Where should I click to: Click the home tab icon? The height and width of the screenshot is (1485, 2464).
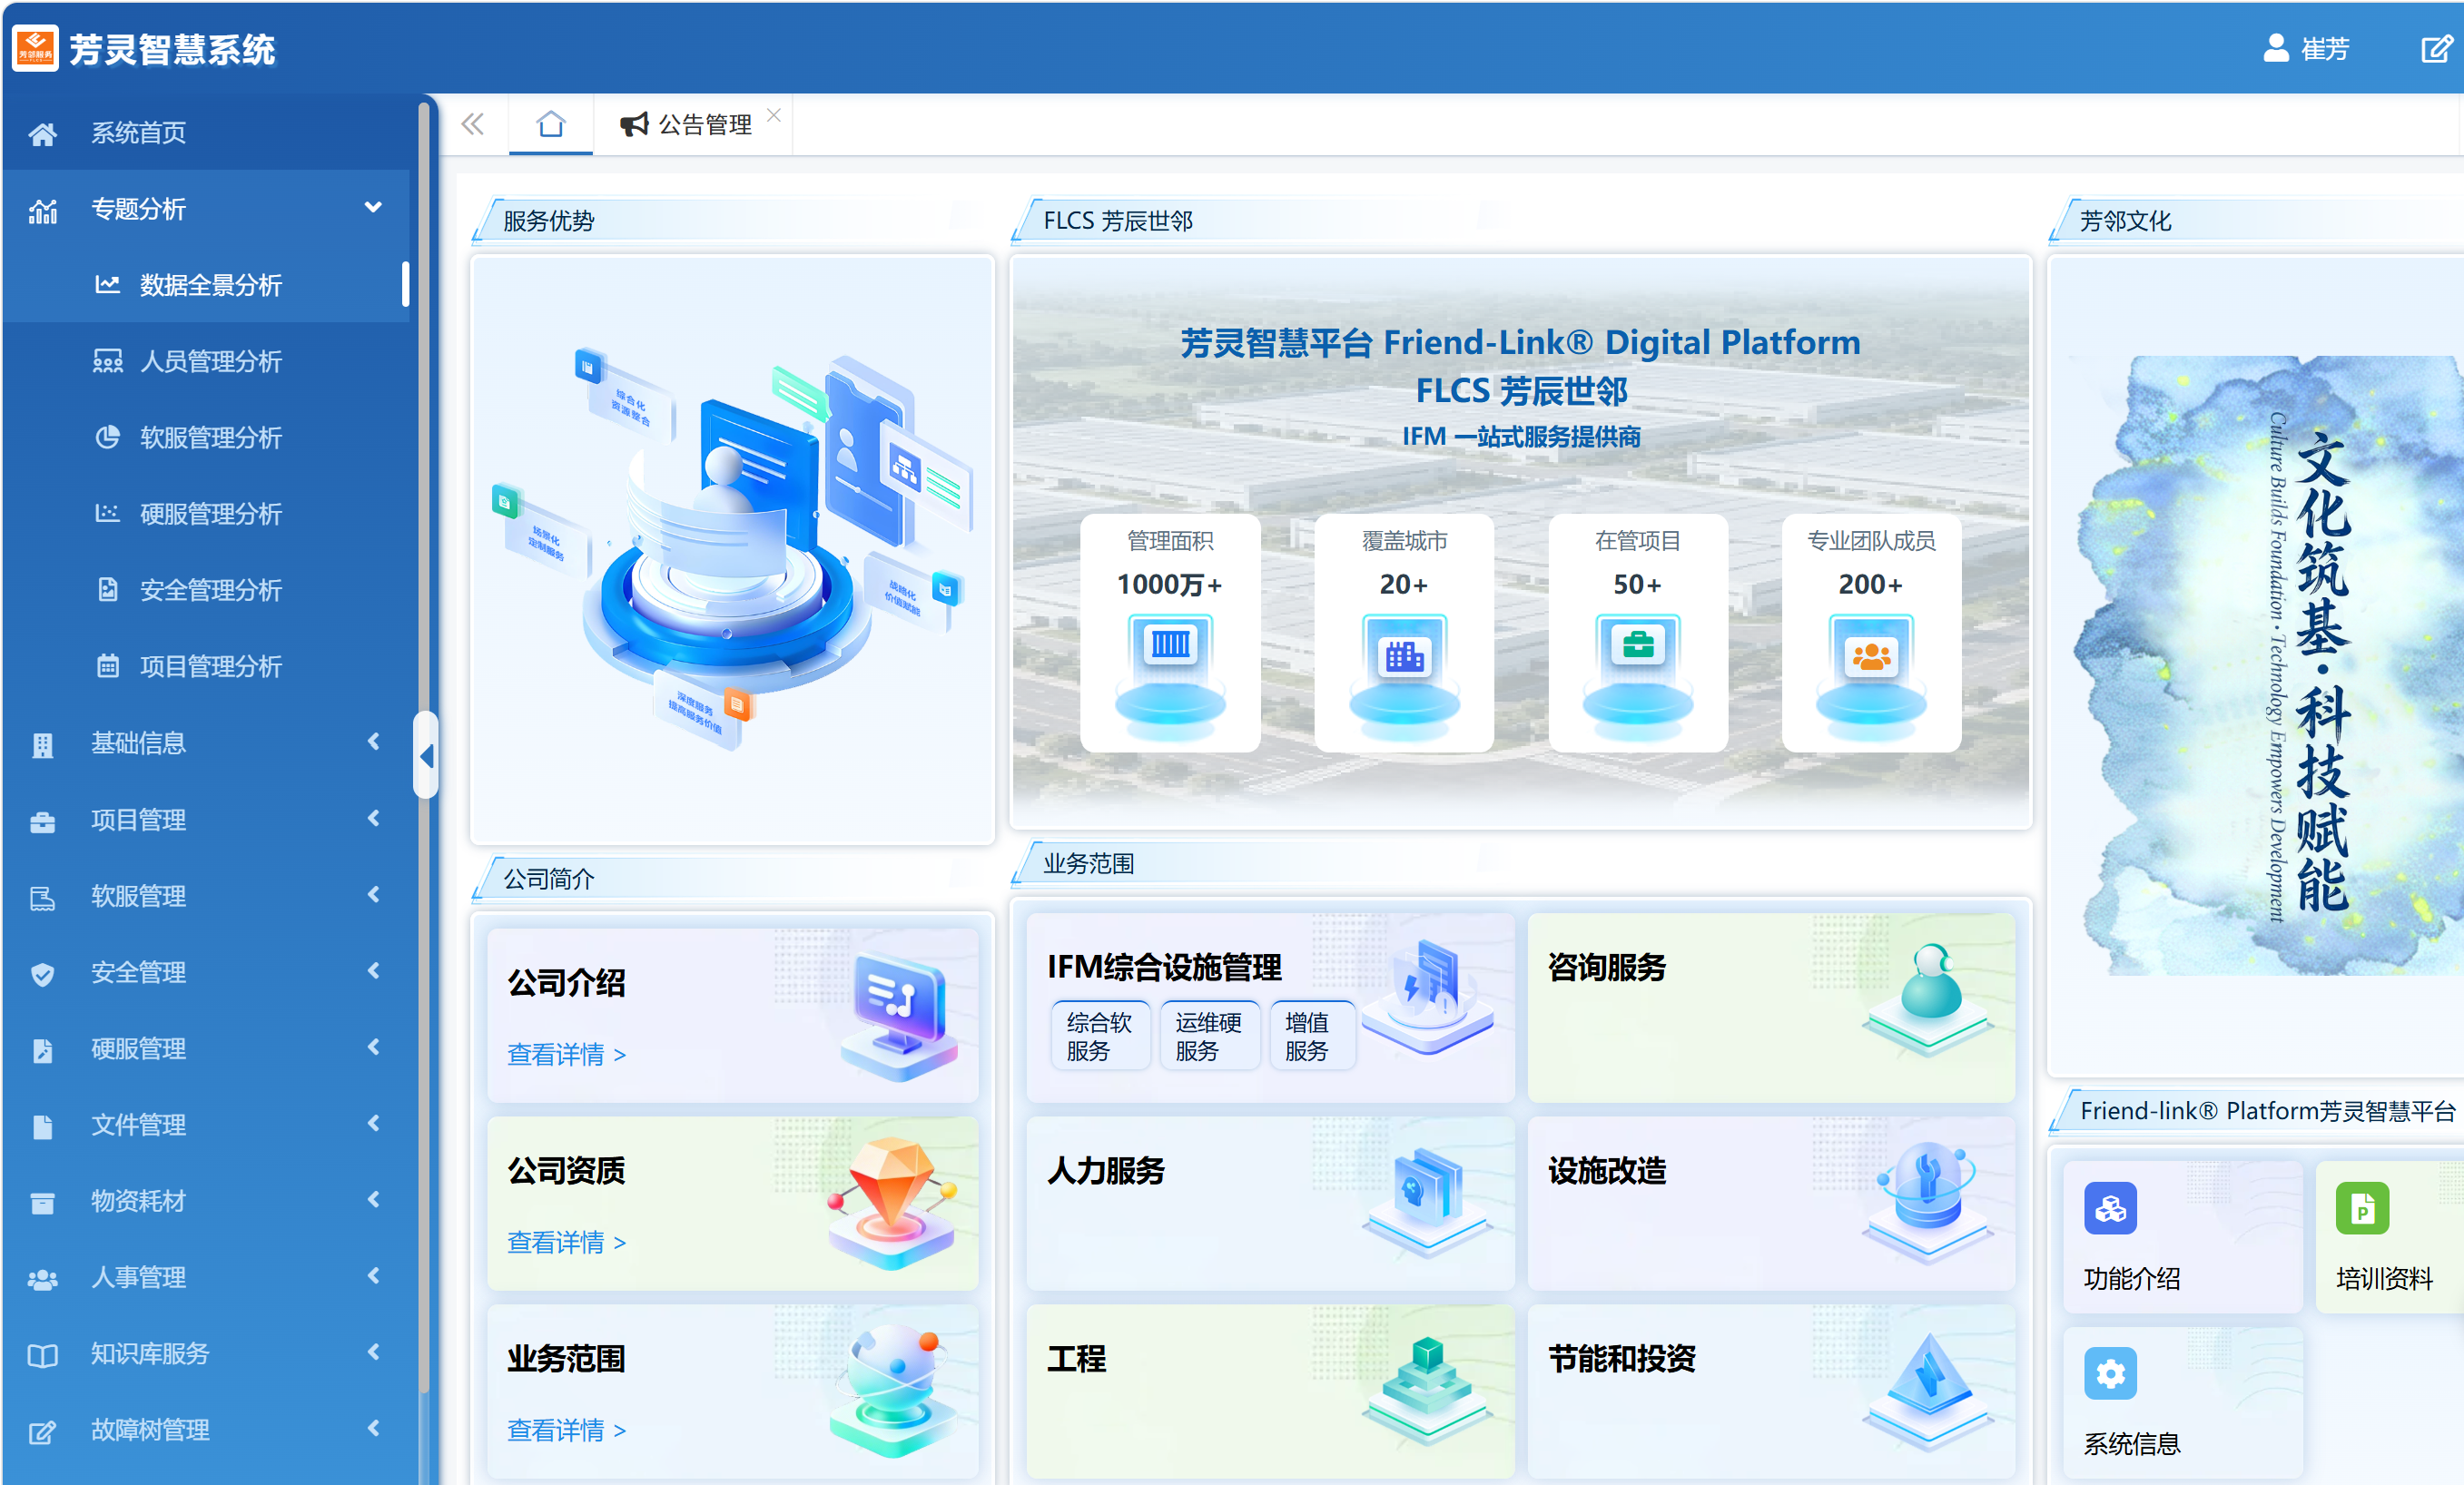point(551,124)
